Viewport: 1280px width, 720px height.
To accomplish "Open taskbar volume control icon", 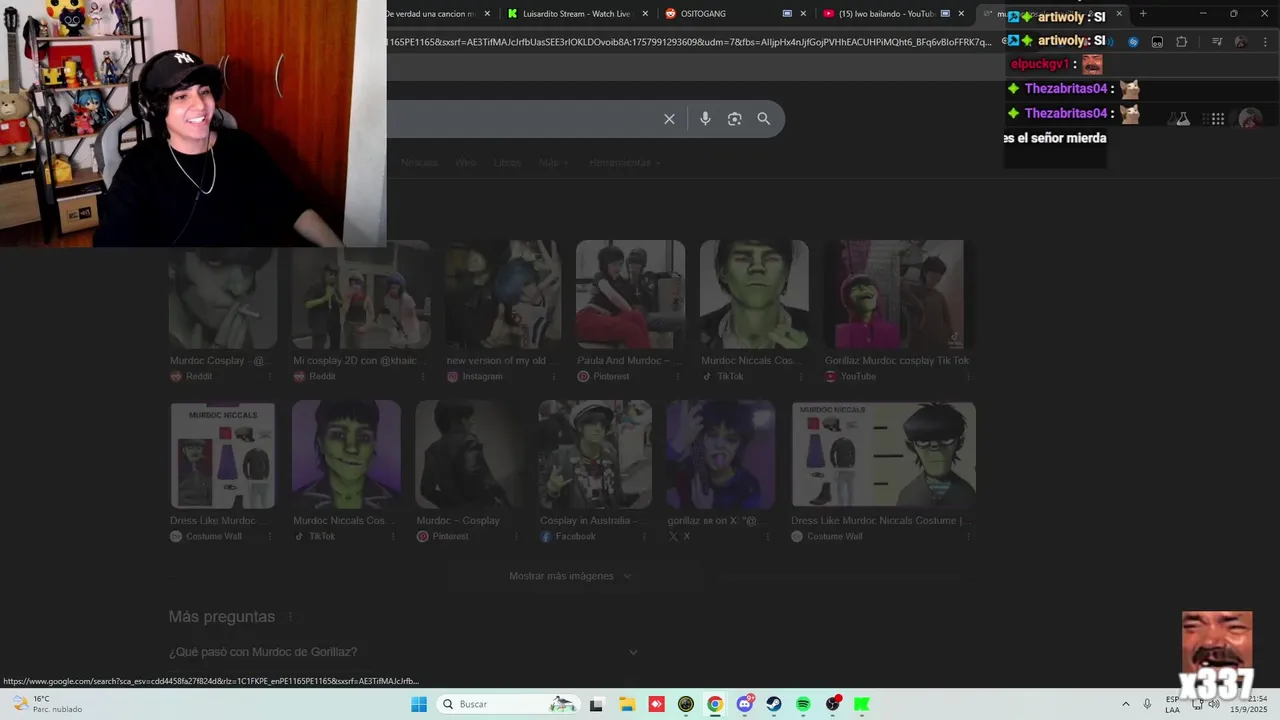I will pos(1214,704).
